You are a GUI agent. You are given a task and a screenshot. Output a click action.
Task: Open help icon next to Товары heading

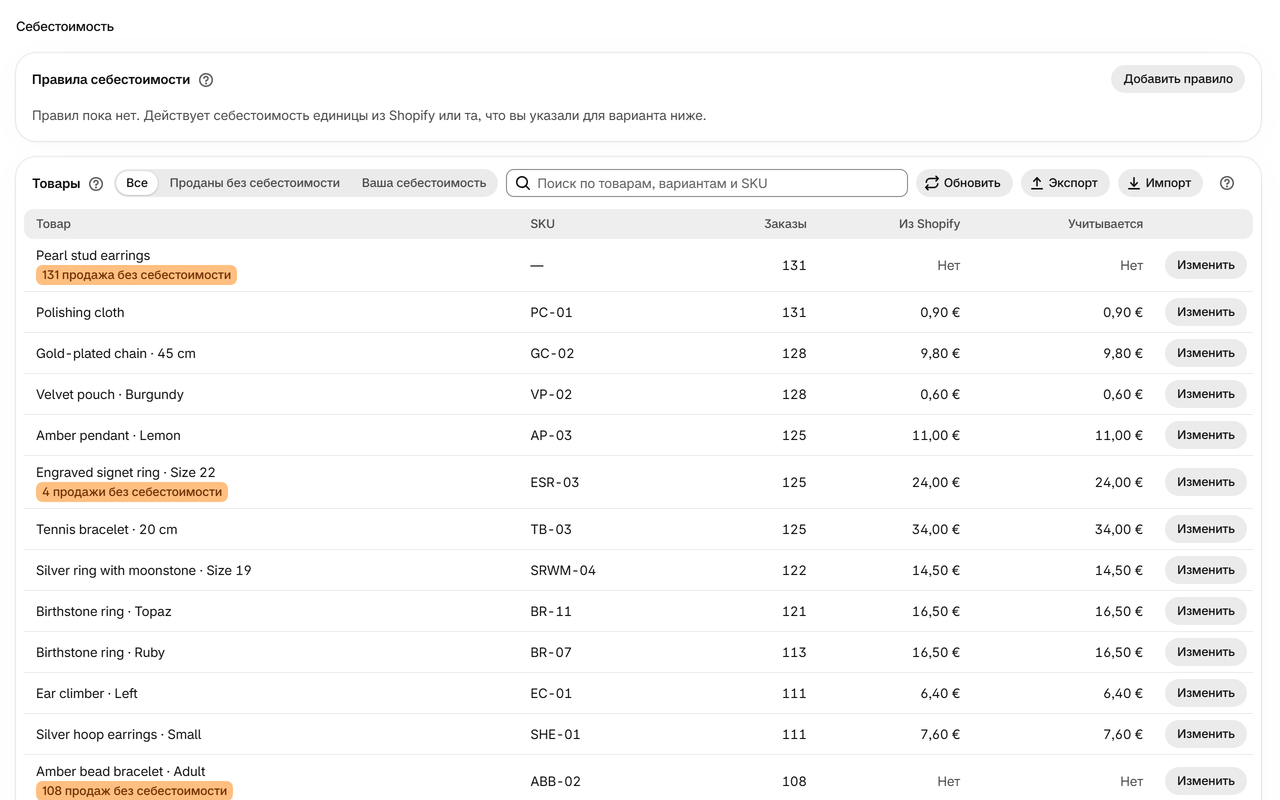(x=96, y=184)
